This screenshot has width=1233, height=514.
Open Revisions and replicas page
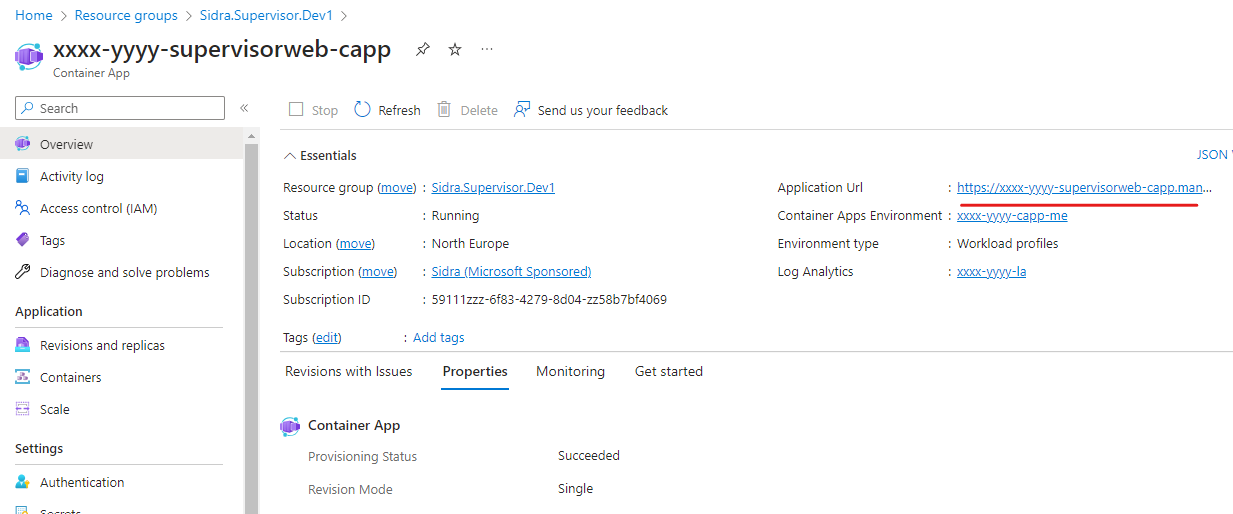(x=102, y=345)
